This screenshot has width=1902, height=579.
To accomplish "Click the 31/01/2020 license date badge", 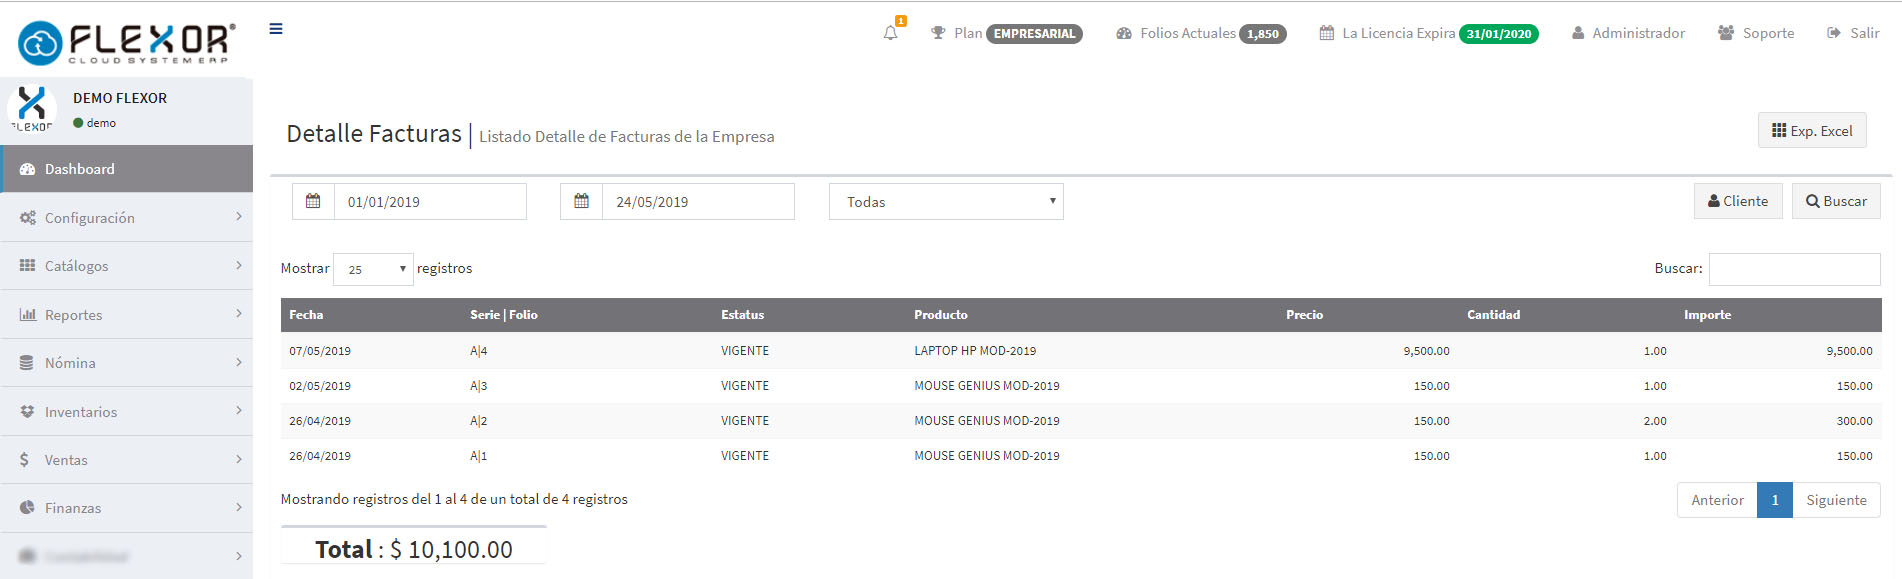I will 1499,34.
